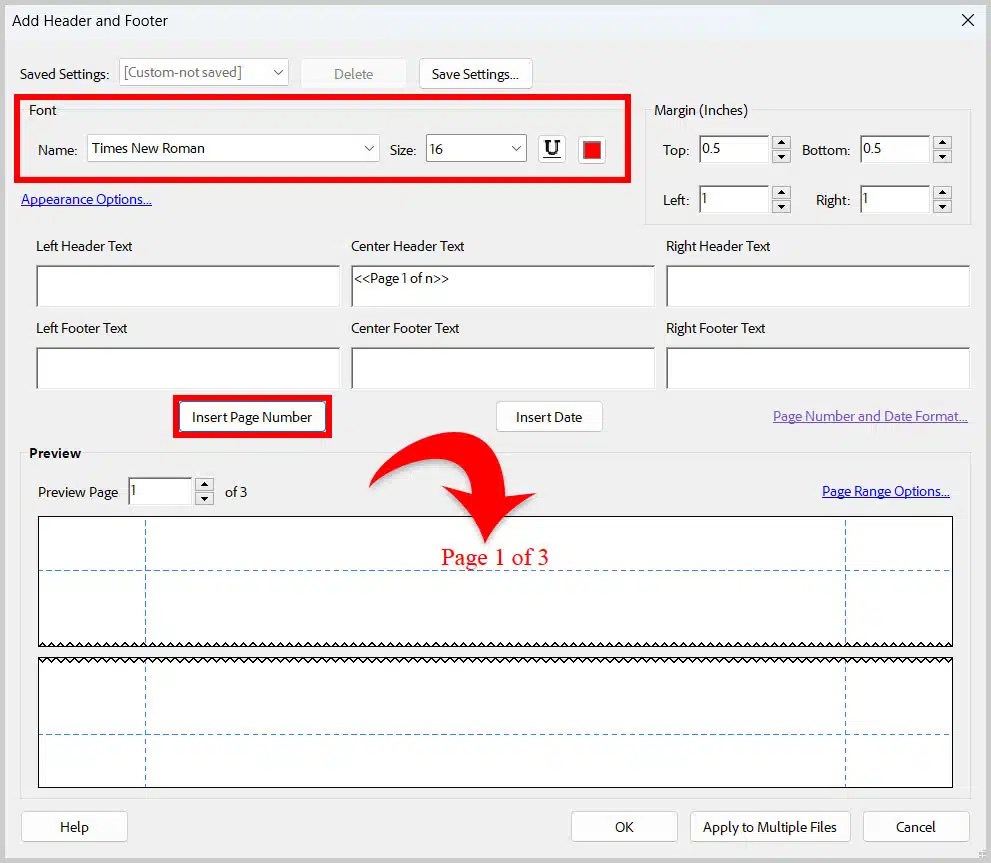
Task: Open Page Number and Date Format settings
Action: [869, 416]
